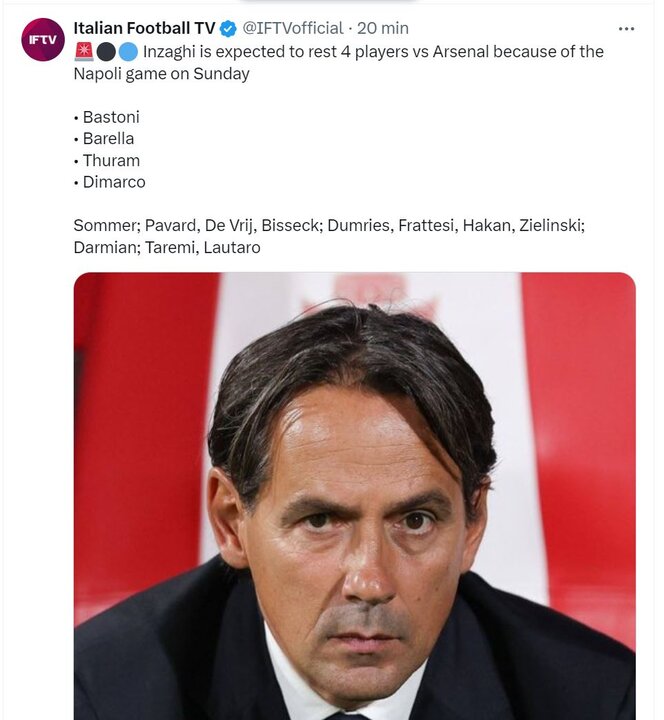Click the lineup line starting with Sommer
The width and height of the screenshot is (664, 720).
pyautogui.click(x=329, y=225)
